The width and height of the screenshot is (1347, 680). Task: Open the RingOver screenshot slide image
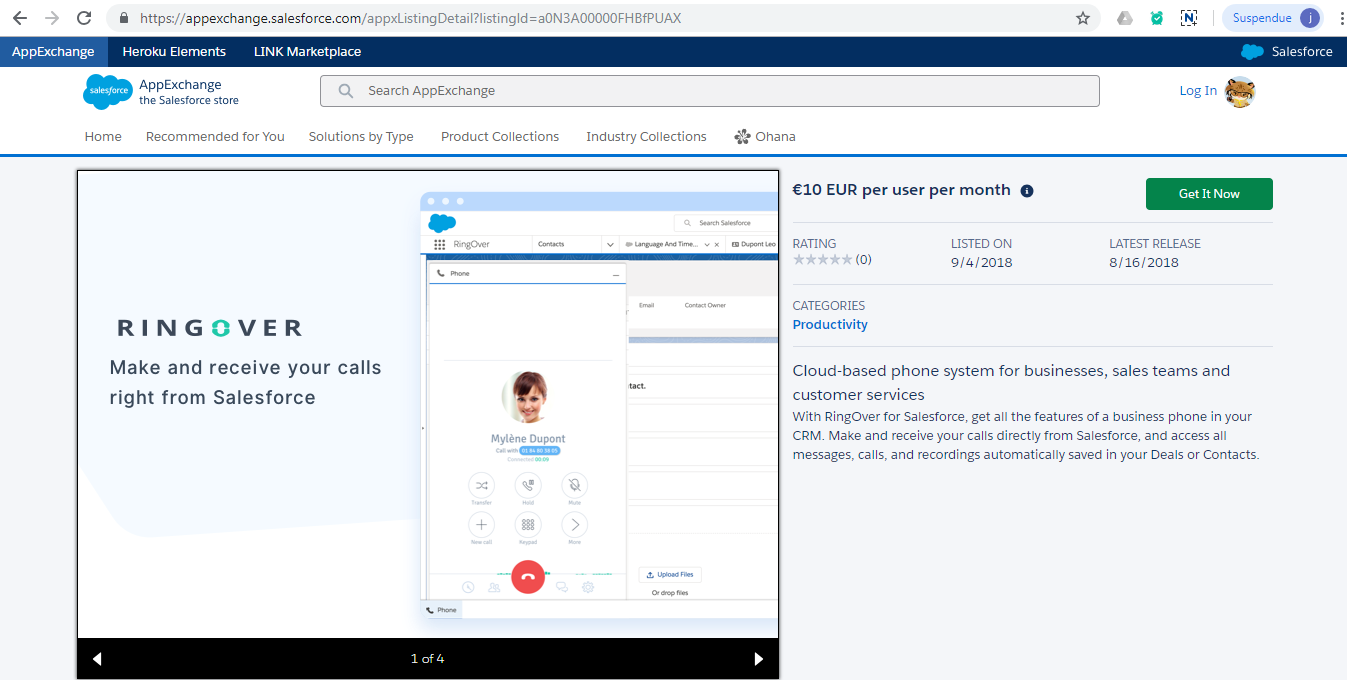[x=428, y=404]
